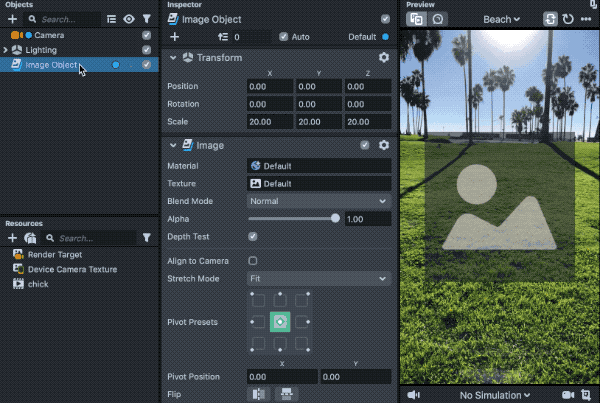Image resolution: width=600 pixels, height=403 pixels.
Task: Click the Pivot Position X input field
Action: (x=281, y=377)
